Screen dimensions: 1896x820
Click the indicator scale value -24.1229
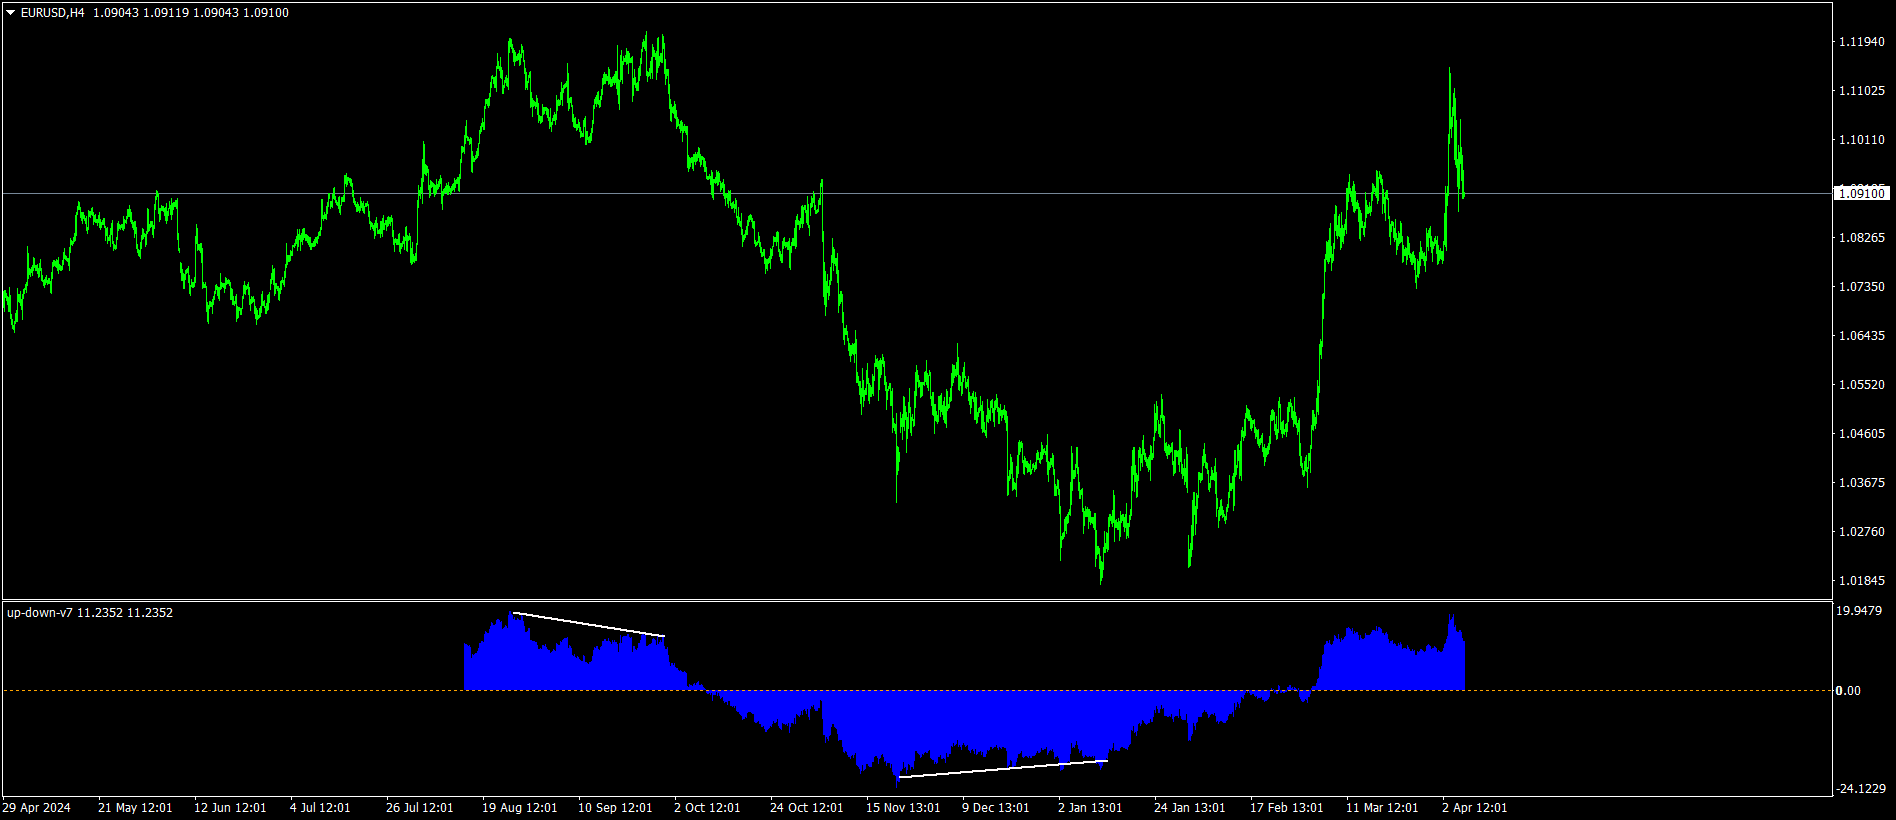tap(1861, 788)
